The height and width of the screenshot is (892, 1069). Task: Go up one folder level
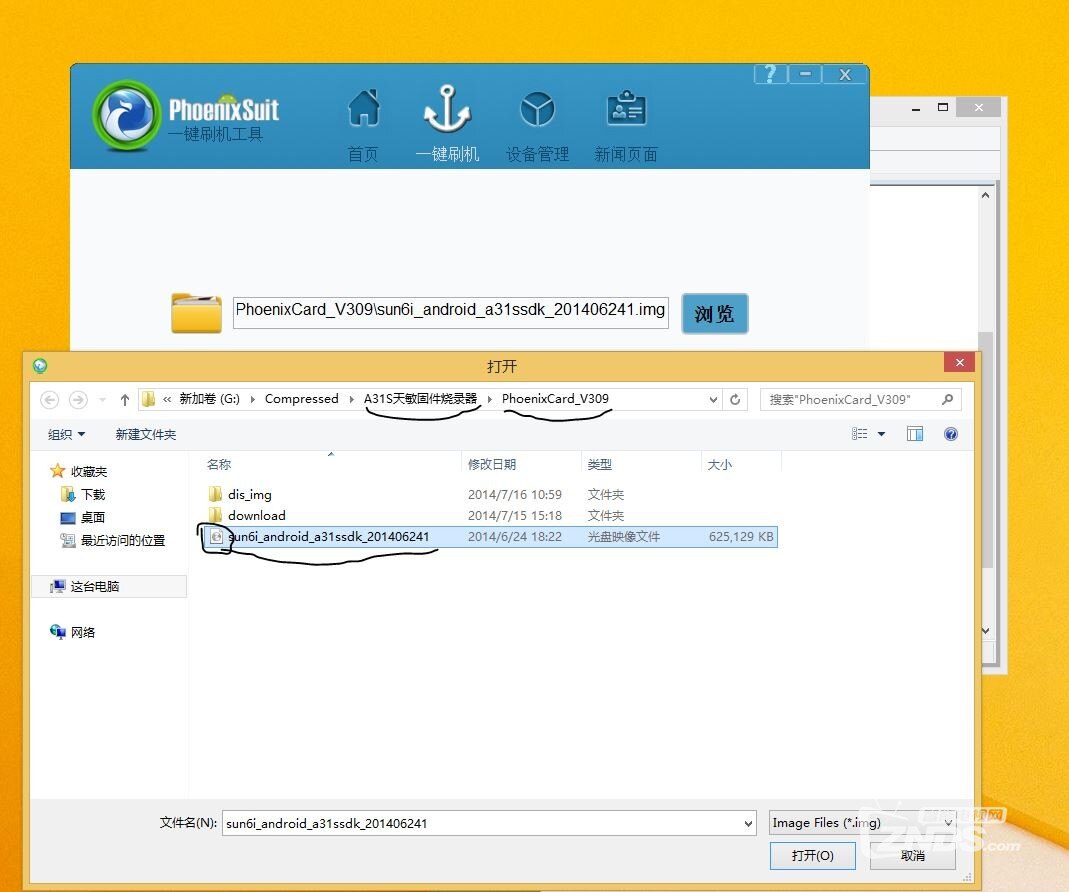click(x=125, y=400)
